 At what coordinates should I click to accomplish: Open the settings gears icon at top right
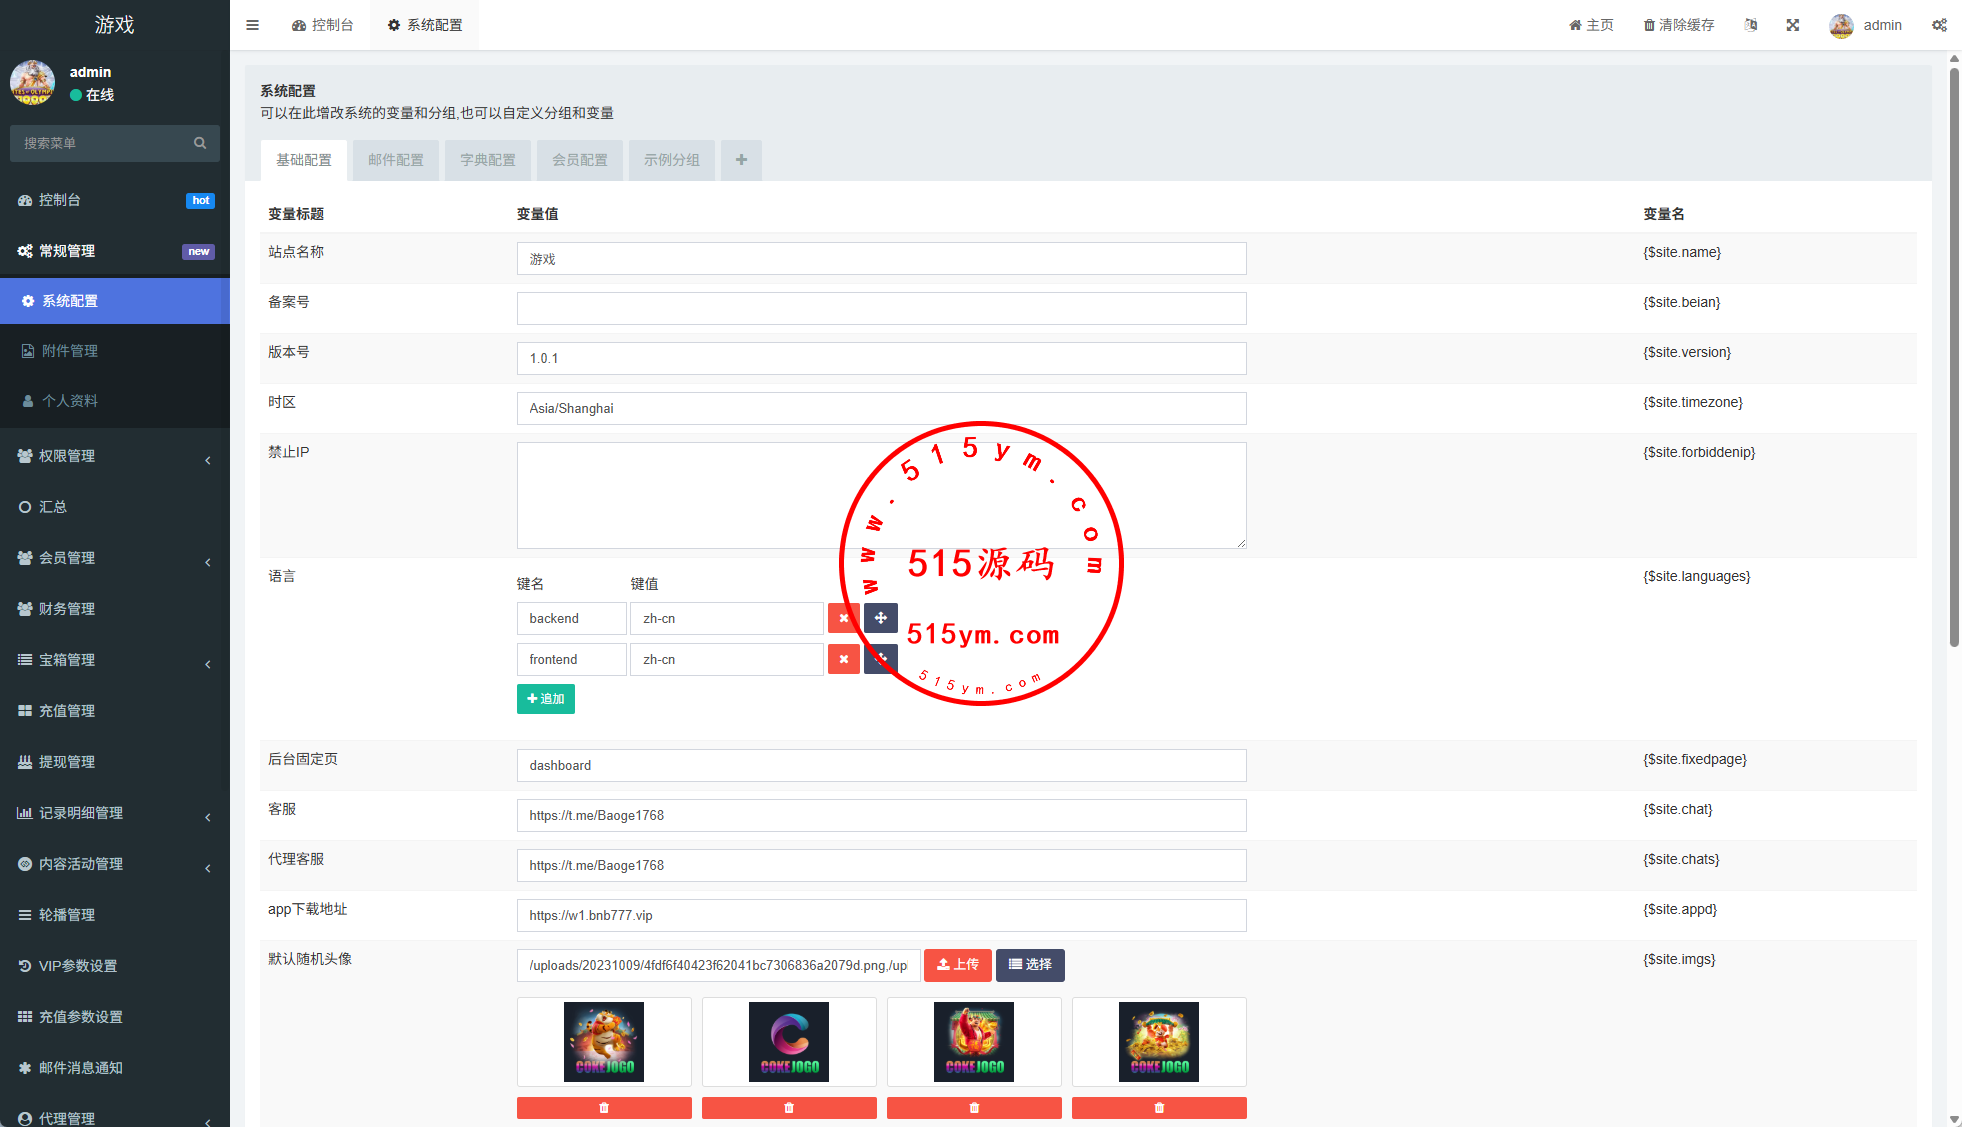click(1939, 25)
